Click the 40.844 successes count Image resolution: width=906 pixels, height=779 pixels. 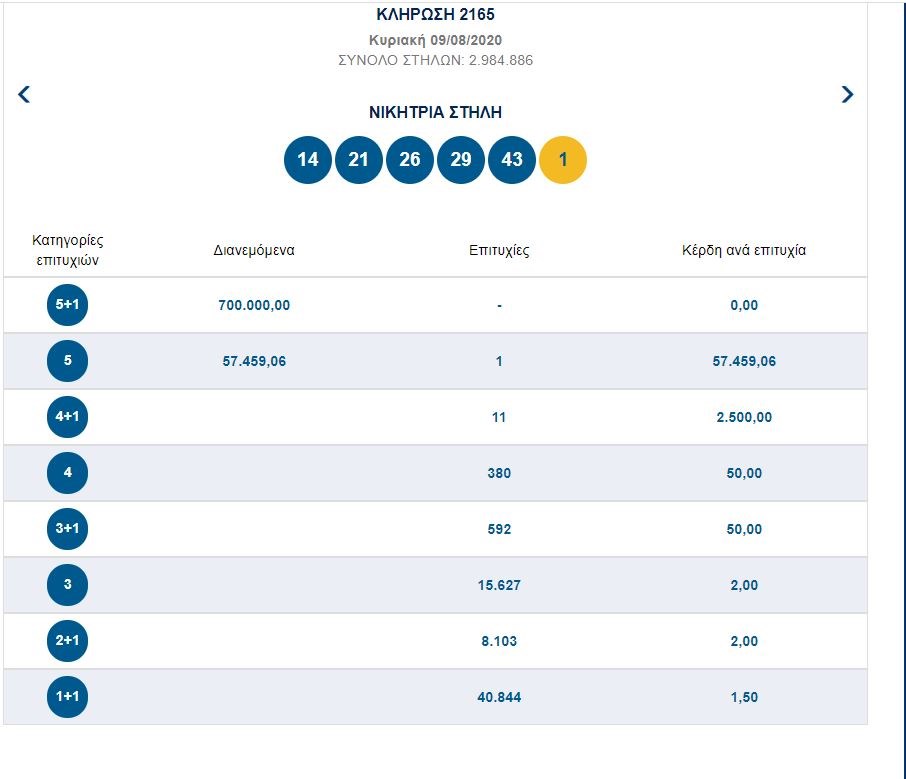pyautogui.click(x=499, y=697)
